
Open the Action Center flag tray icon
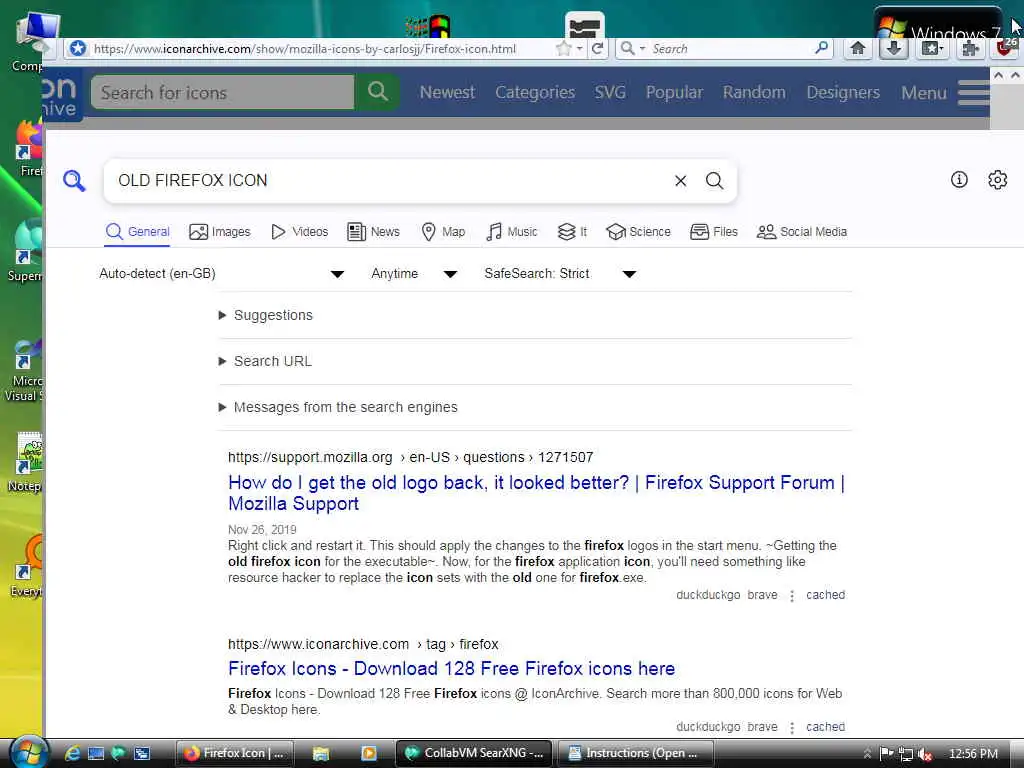(886, 753)
